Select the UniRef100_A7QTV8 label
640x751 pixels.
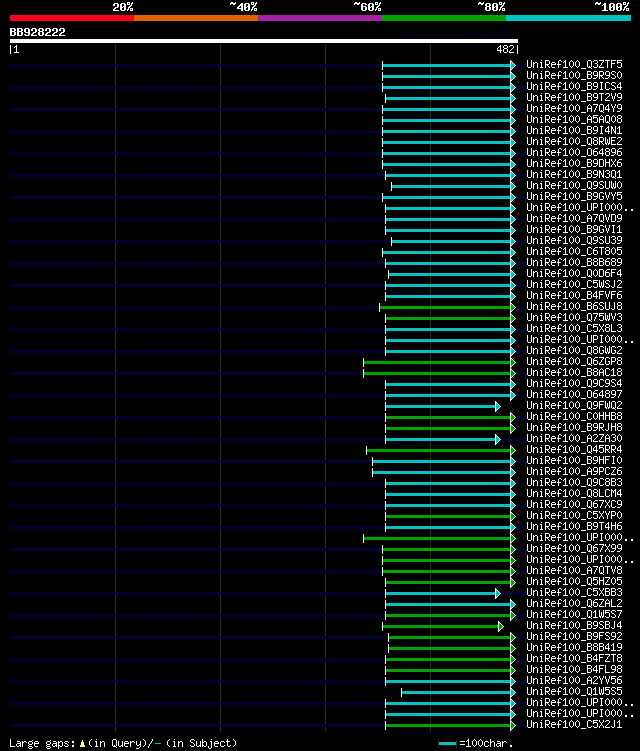(574, 570)
